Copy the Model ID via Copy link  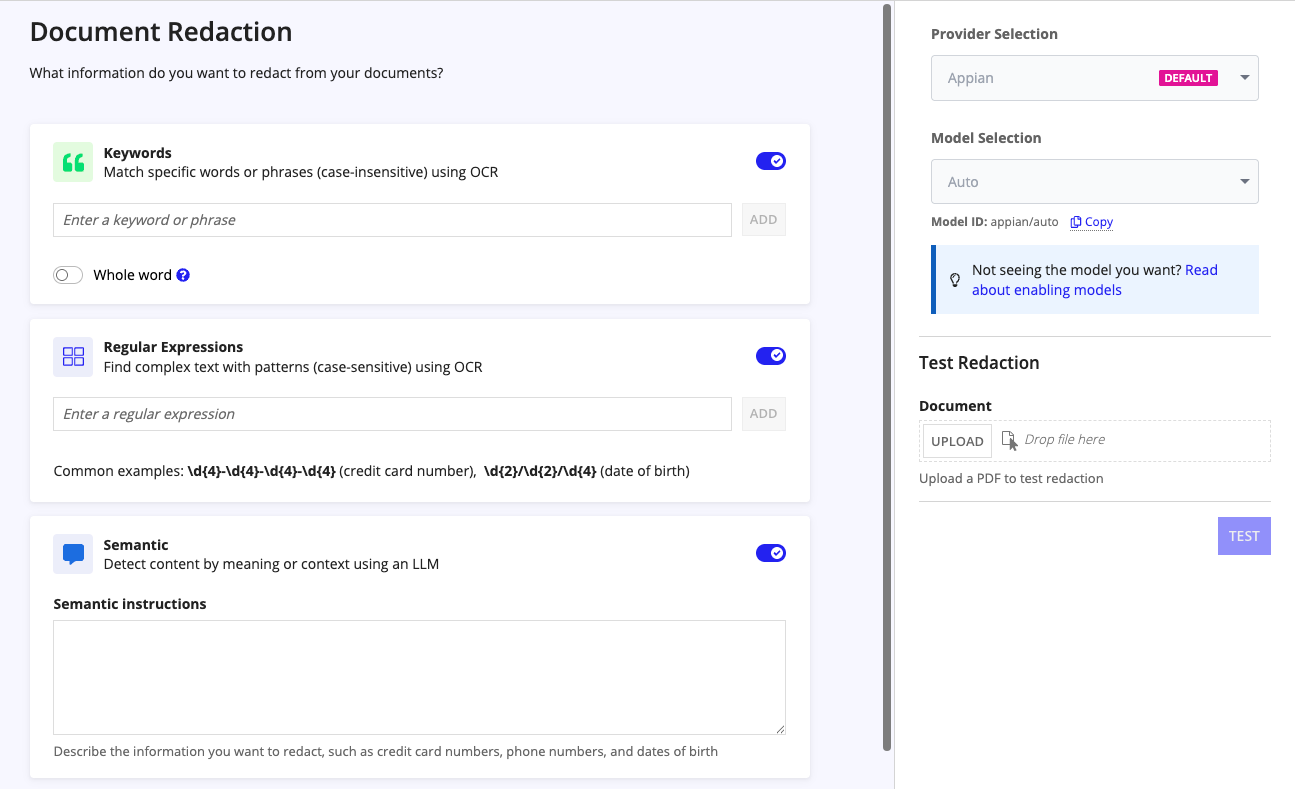point(1092,222)
